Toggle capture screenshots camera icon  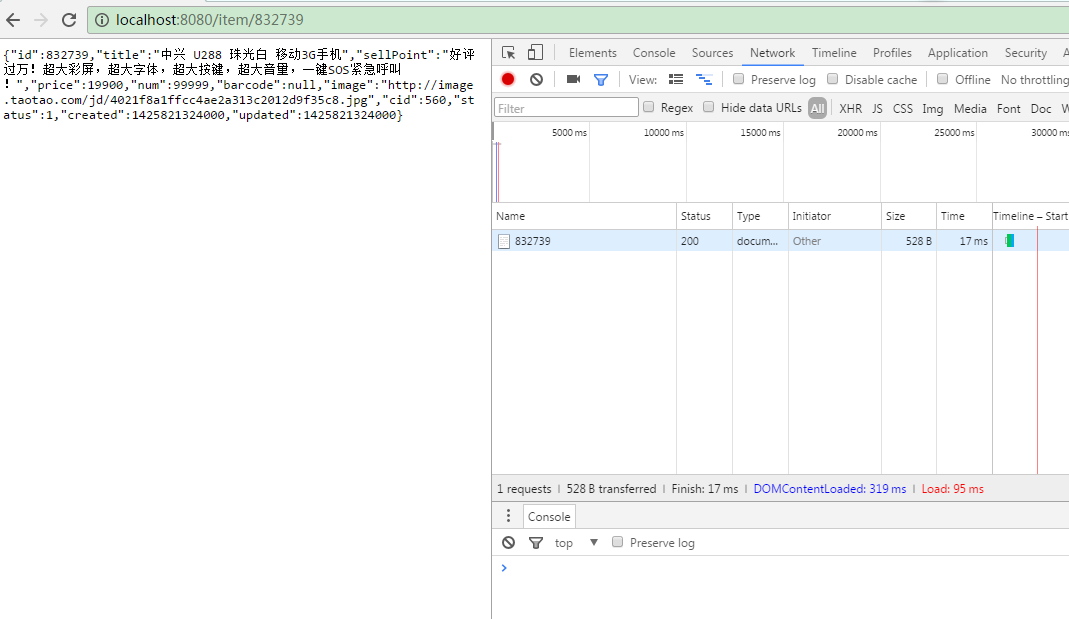(x=573, y=79)
